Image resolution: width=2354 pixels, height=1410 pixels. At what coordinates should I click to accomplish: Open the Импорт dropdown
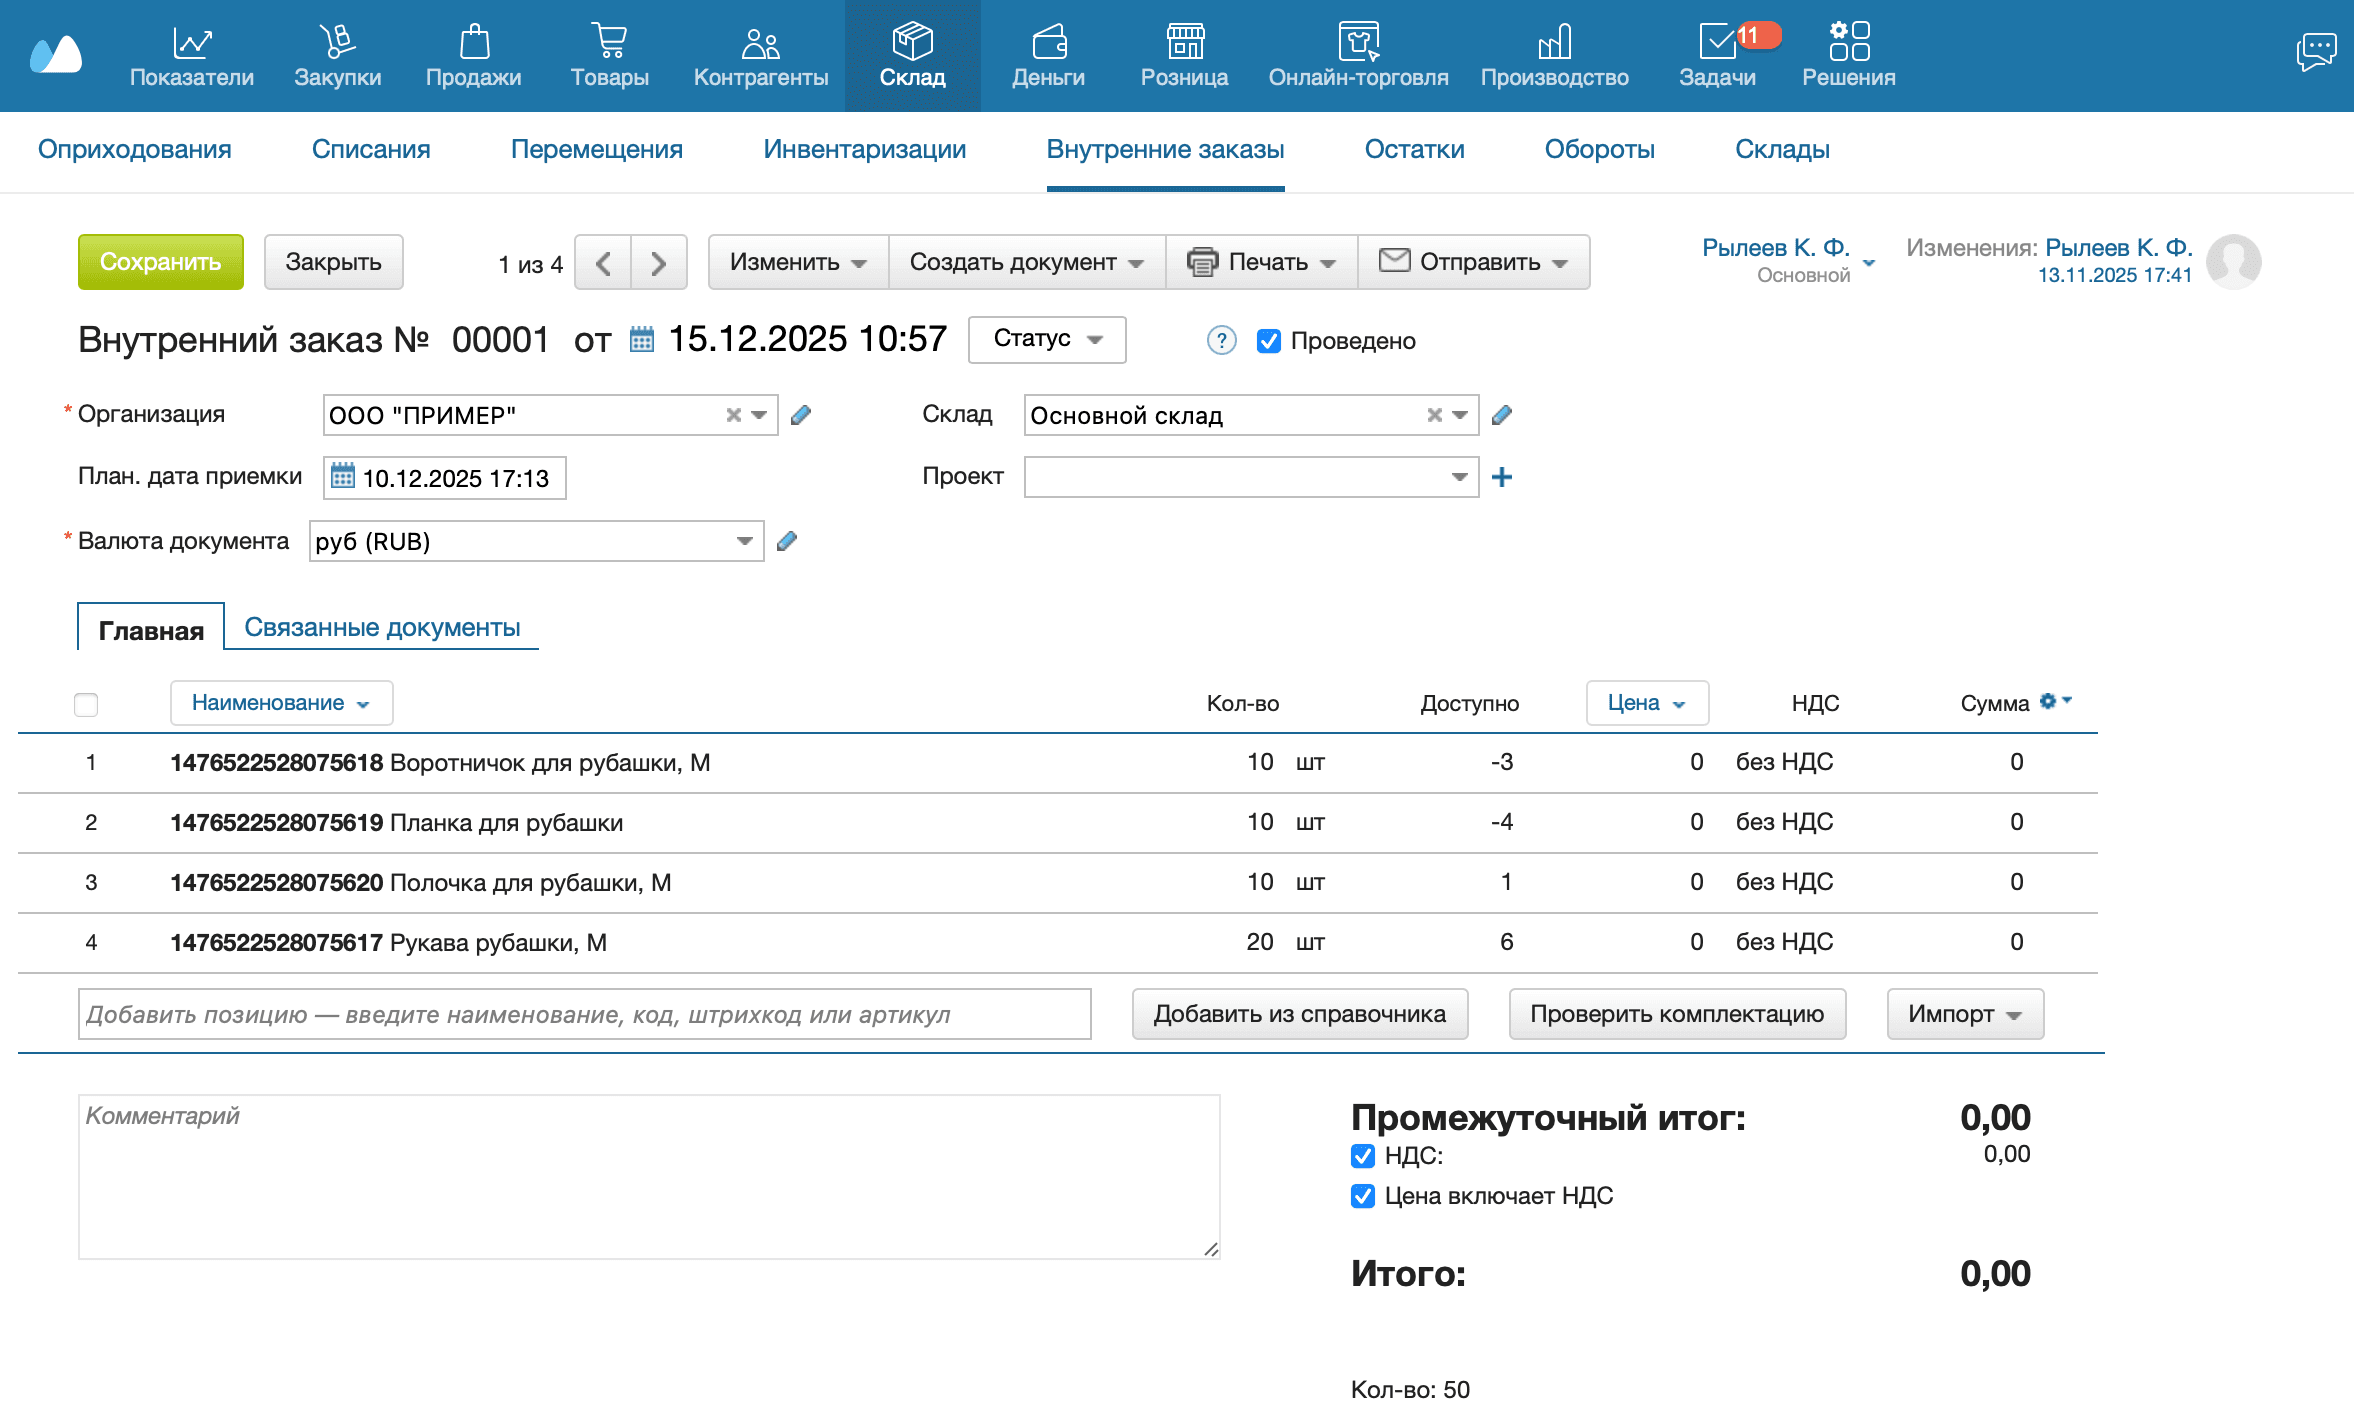pos(1963,1013)
